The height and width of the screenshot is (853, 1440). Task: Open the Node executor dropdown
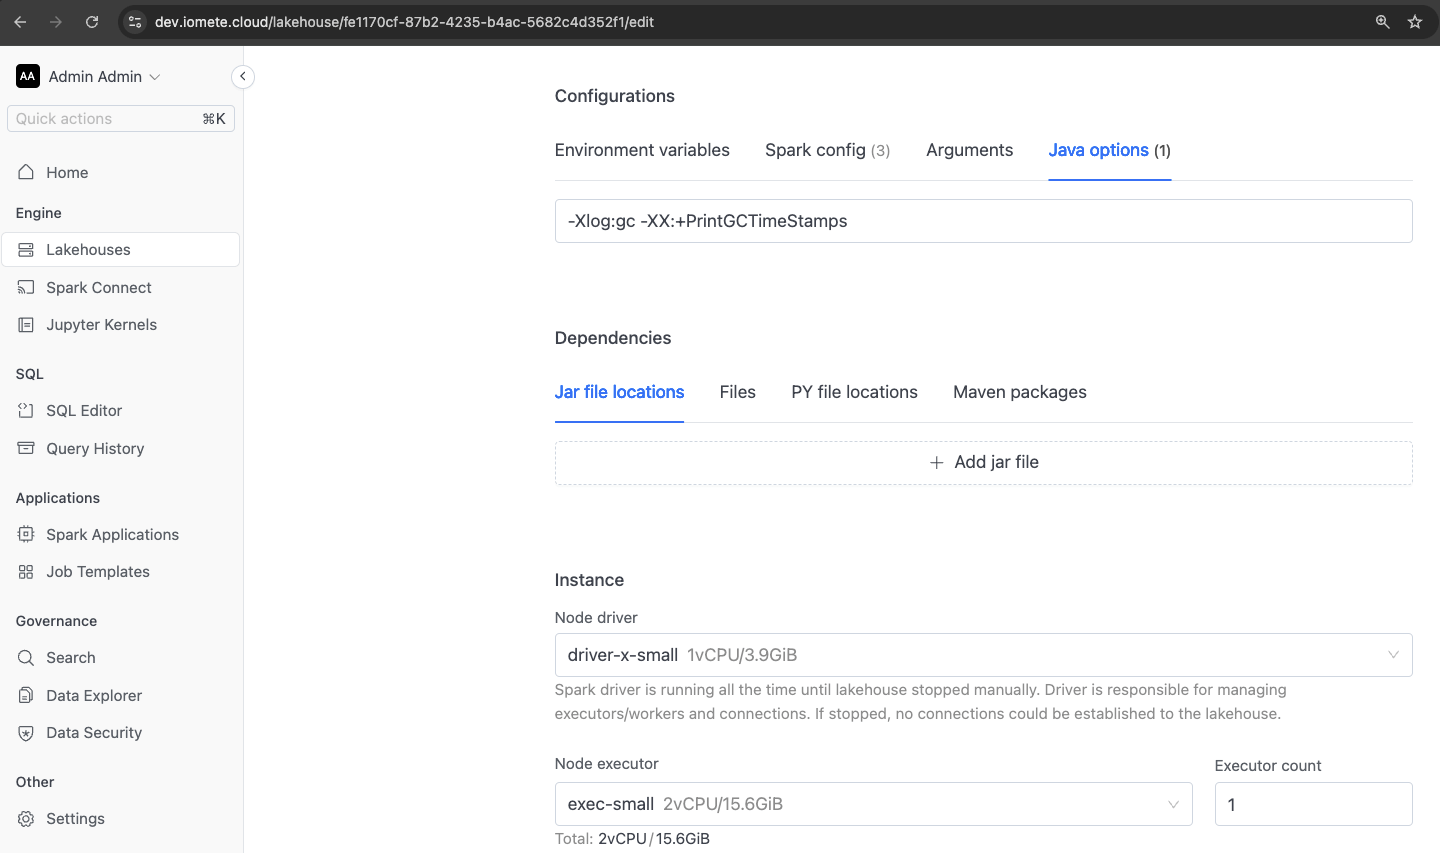[873, 804]
